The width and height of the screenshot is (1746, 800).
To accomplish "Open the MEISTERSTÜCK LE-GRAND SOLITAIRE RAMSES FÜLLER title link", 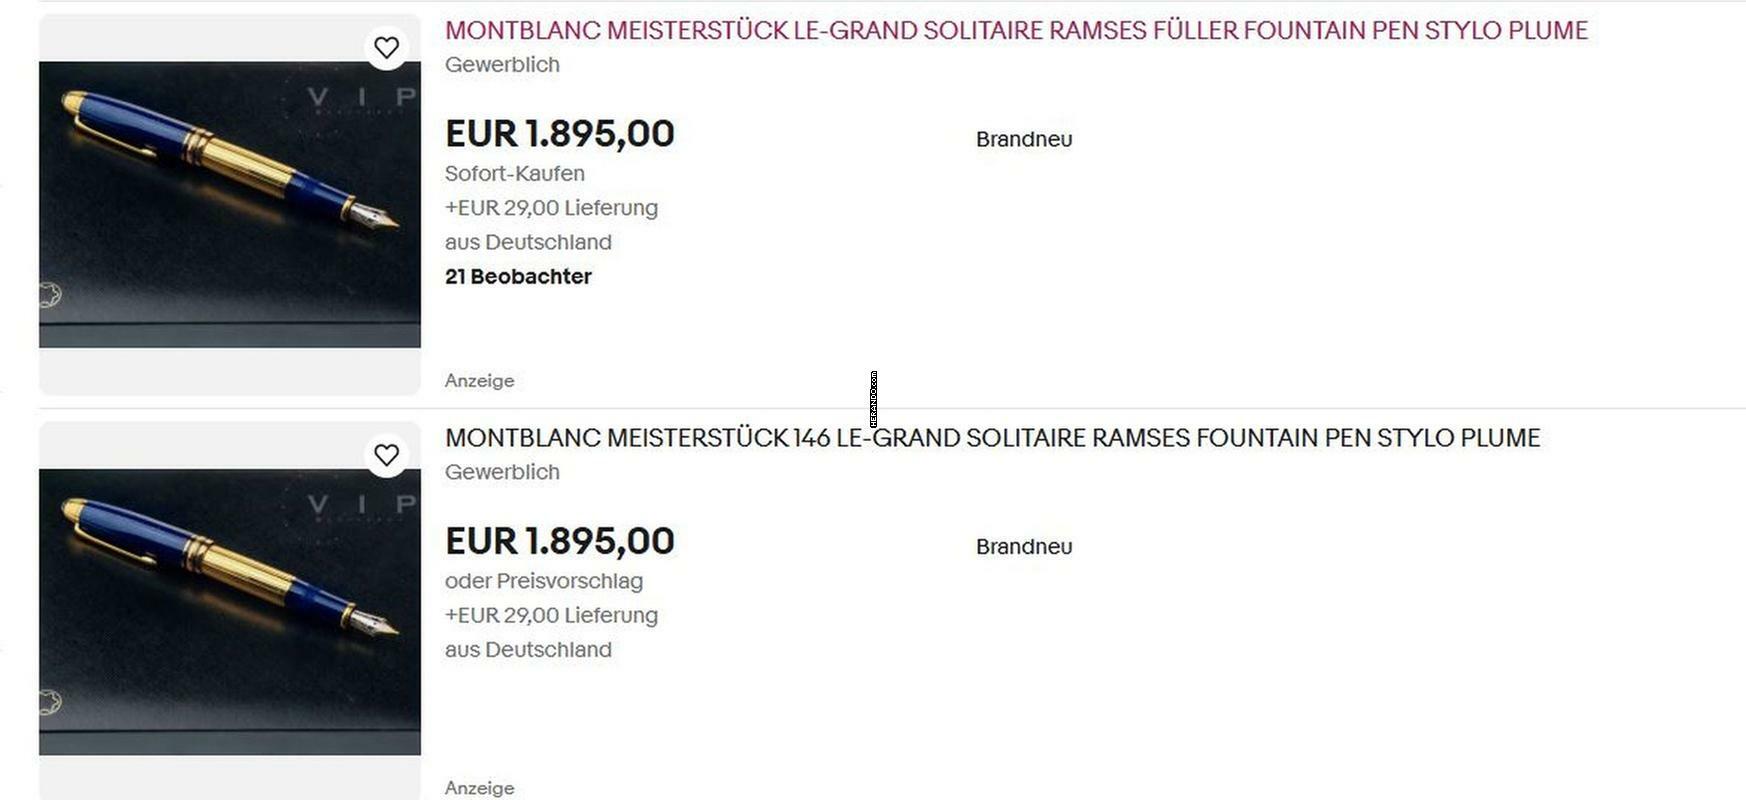I will 1015,30.
